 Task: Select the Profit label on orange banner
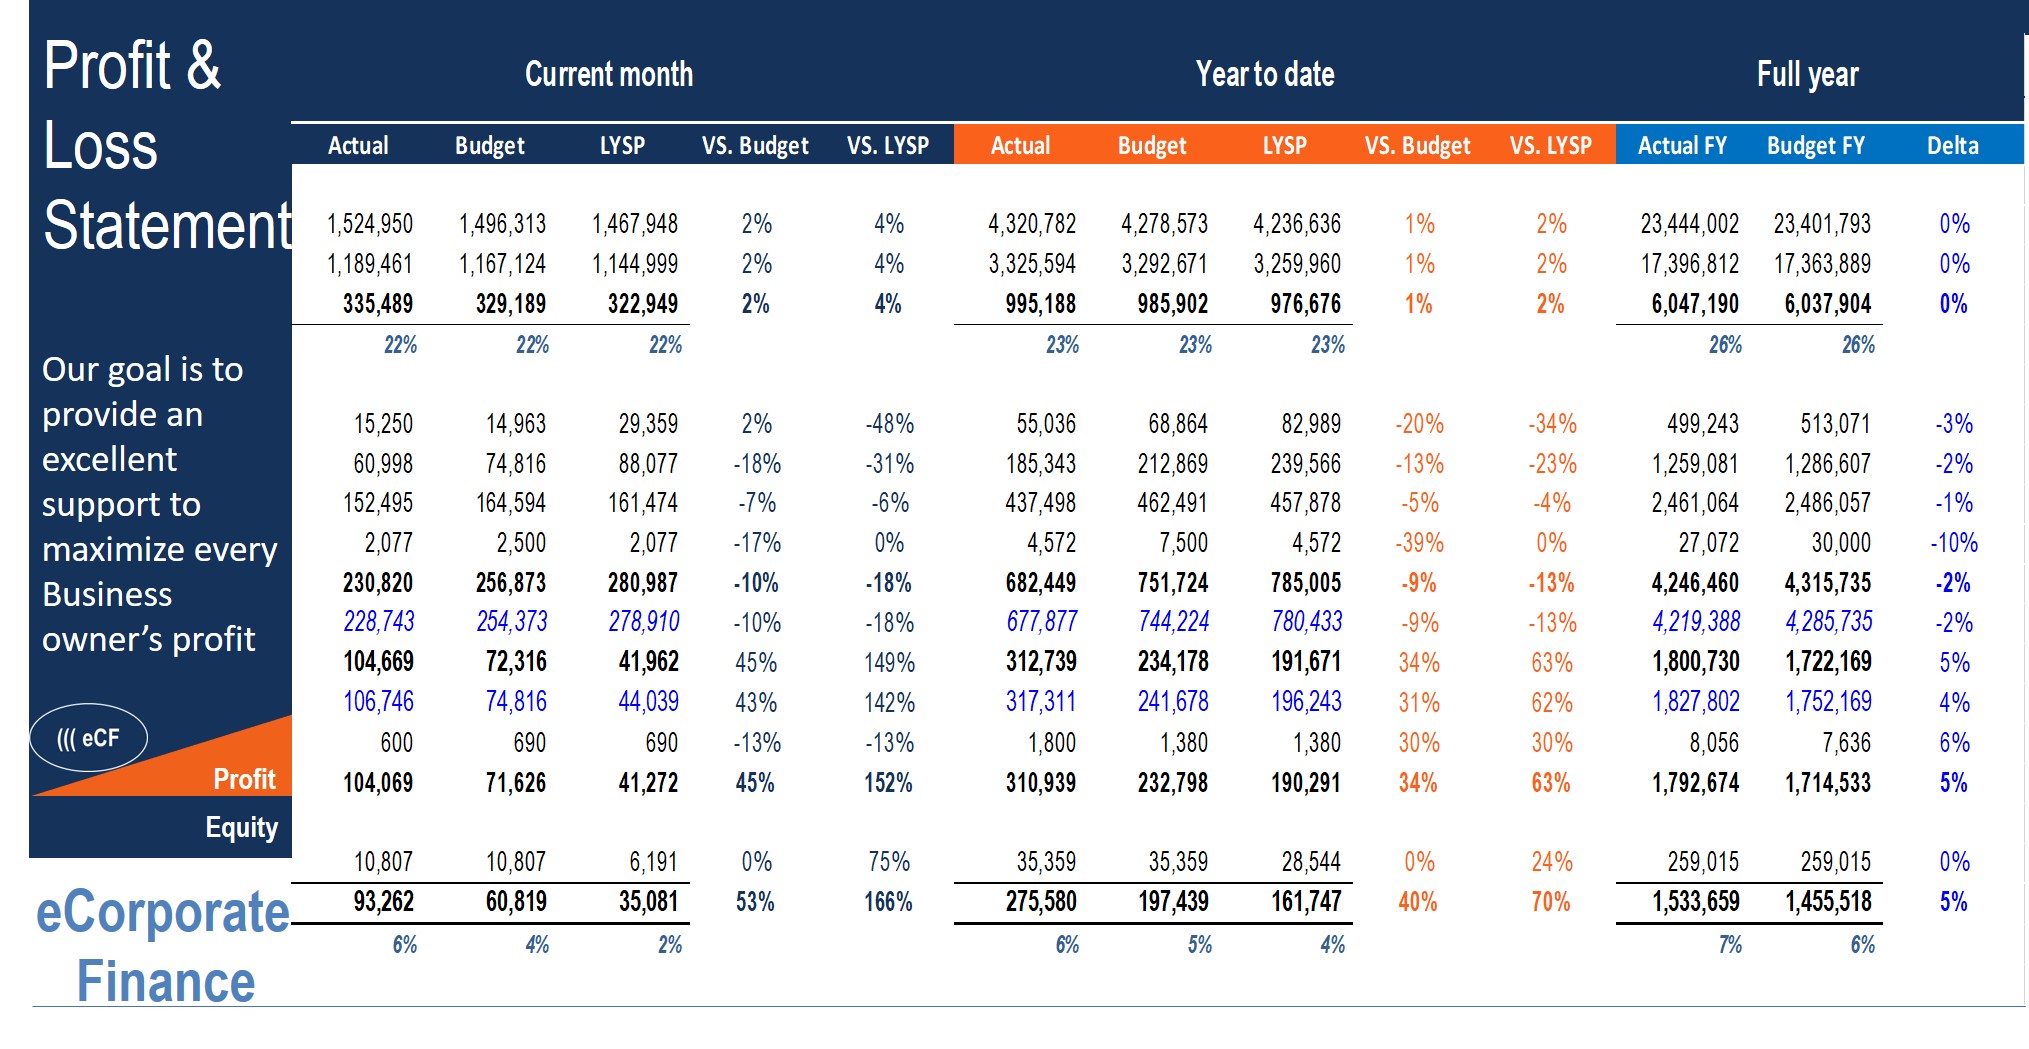click(x=244, y=779)
